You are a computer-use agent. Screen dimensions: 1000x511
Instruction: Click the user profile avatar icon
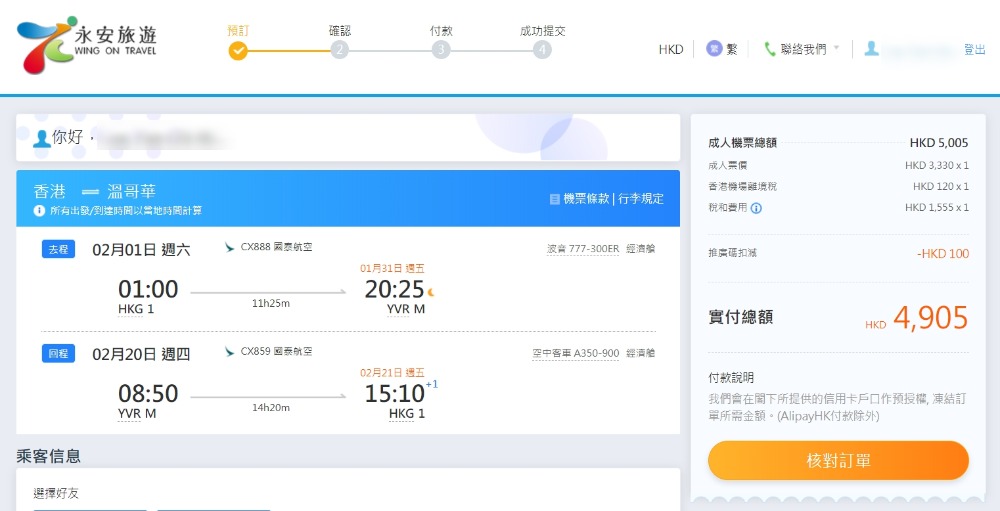coord(872,49)
